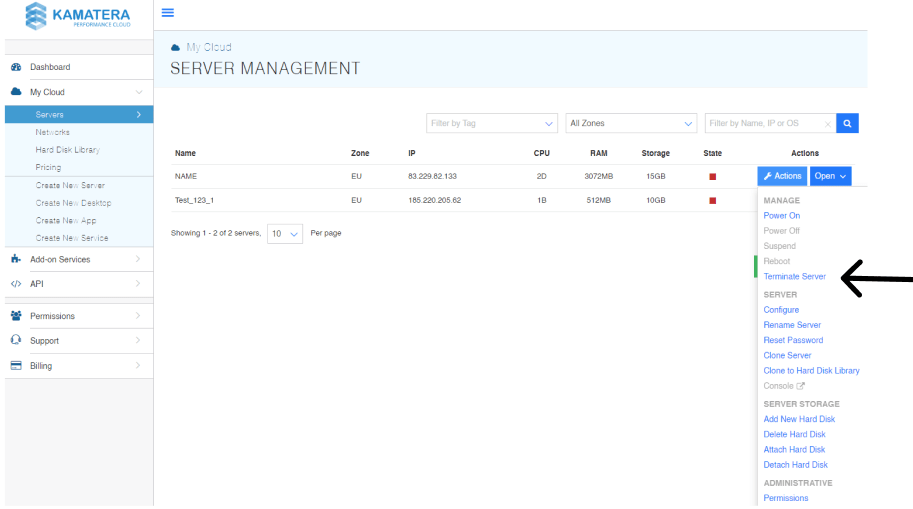Click the API code brackets icon
The height and width of the screenshot is (509, 913).
[16, 284]
